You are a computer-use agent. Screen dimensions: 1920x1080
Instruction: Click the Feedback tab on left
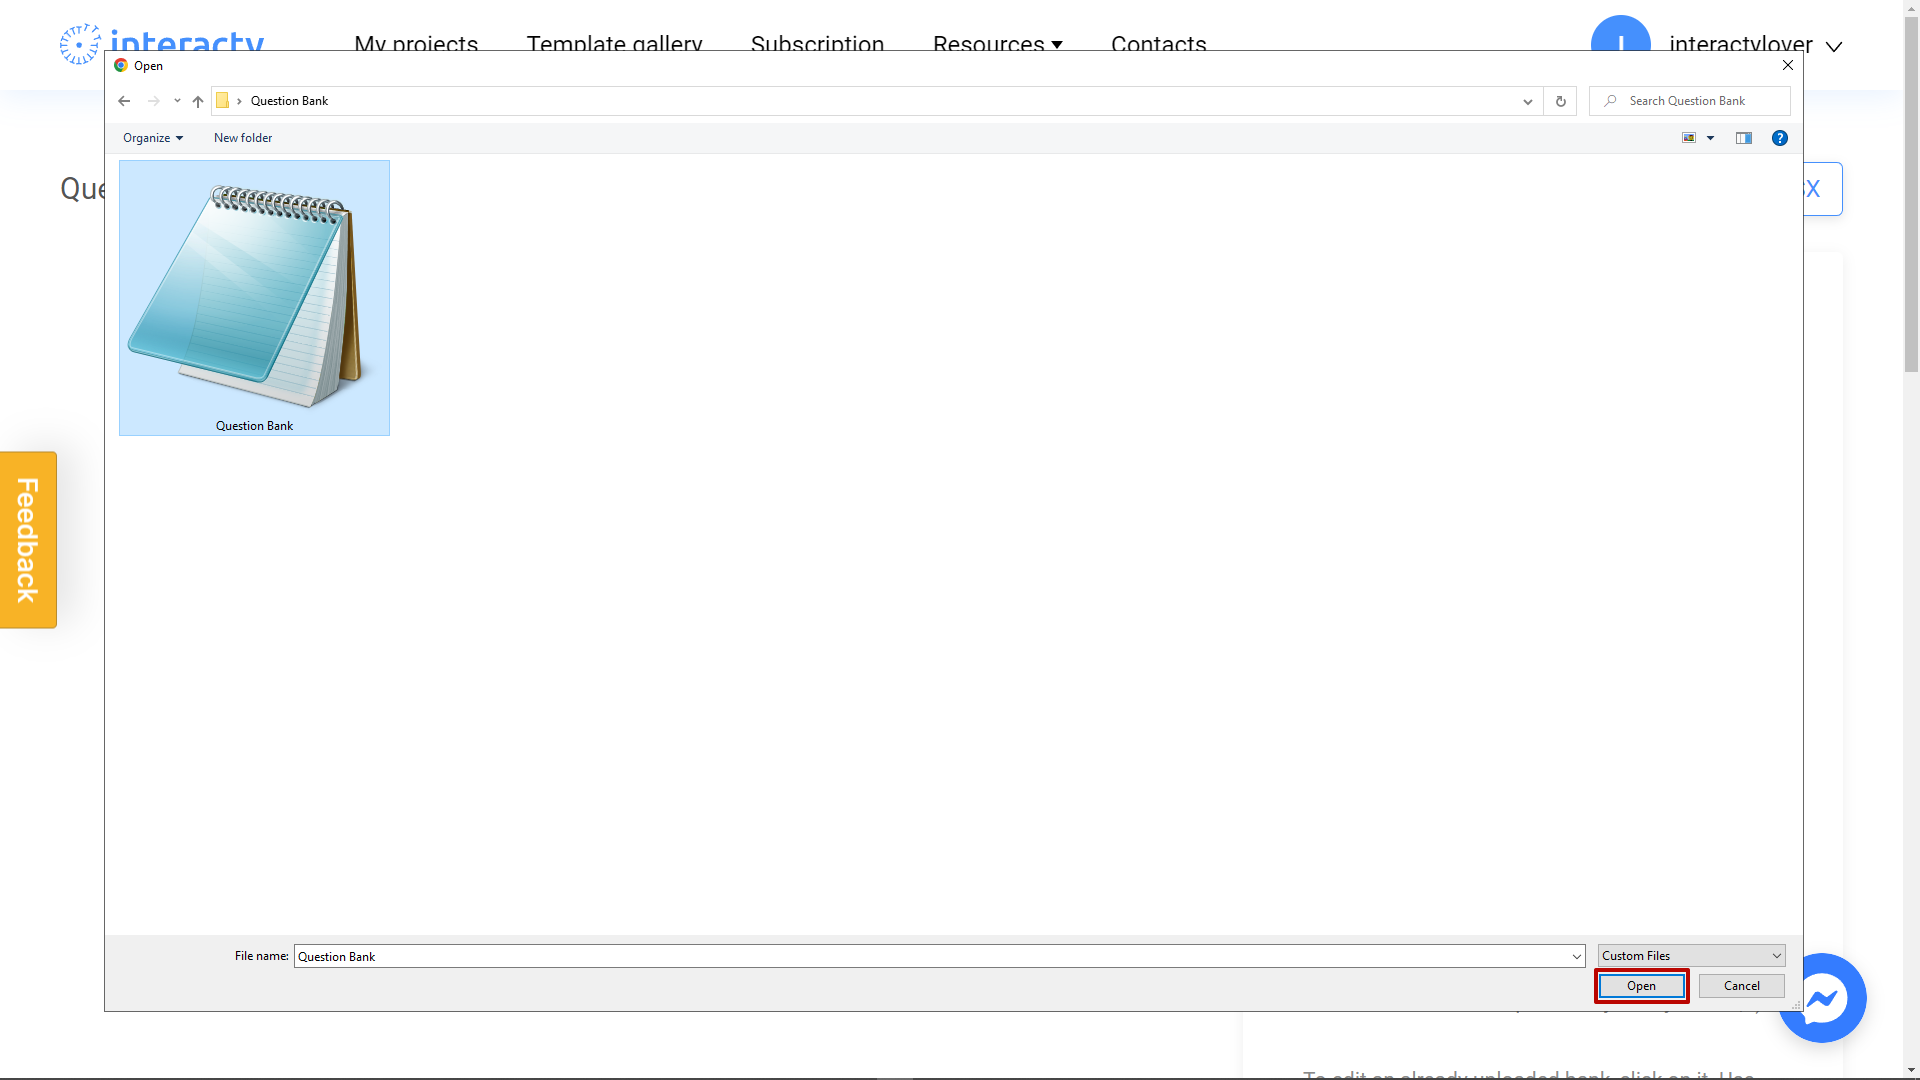click(28, 539)
